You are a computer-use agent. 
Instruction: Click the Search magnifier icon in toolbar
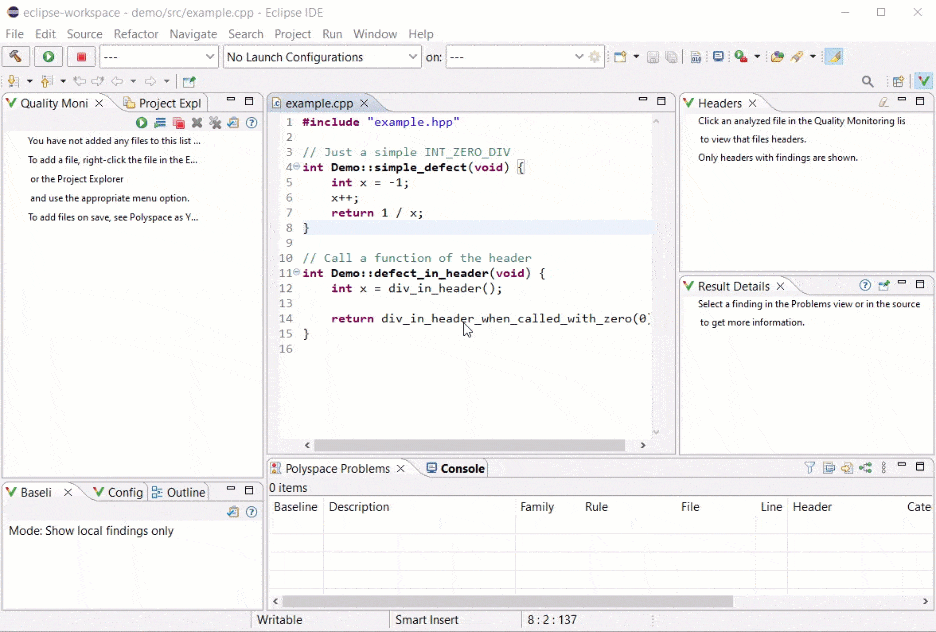click(x=867, y=80)
